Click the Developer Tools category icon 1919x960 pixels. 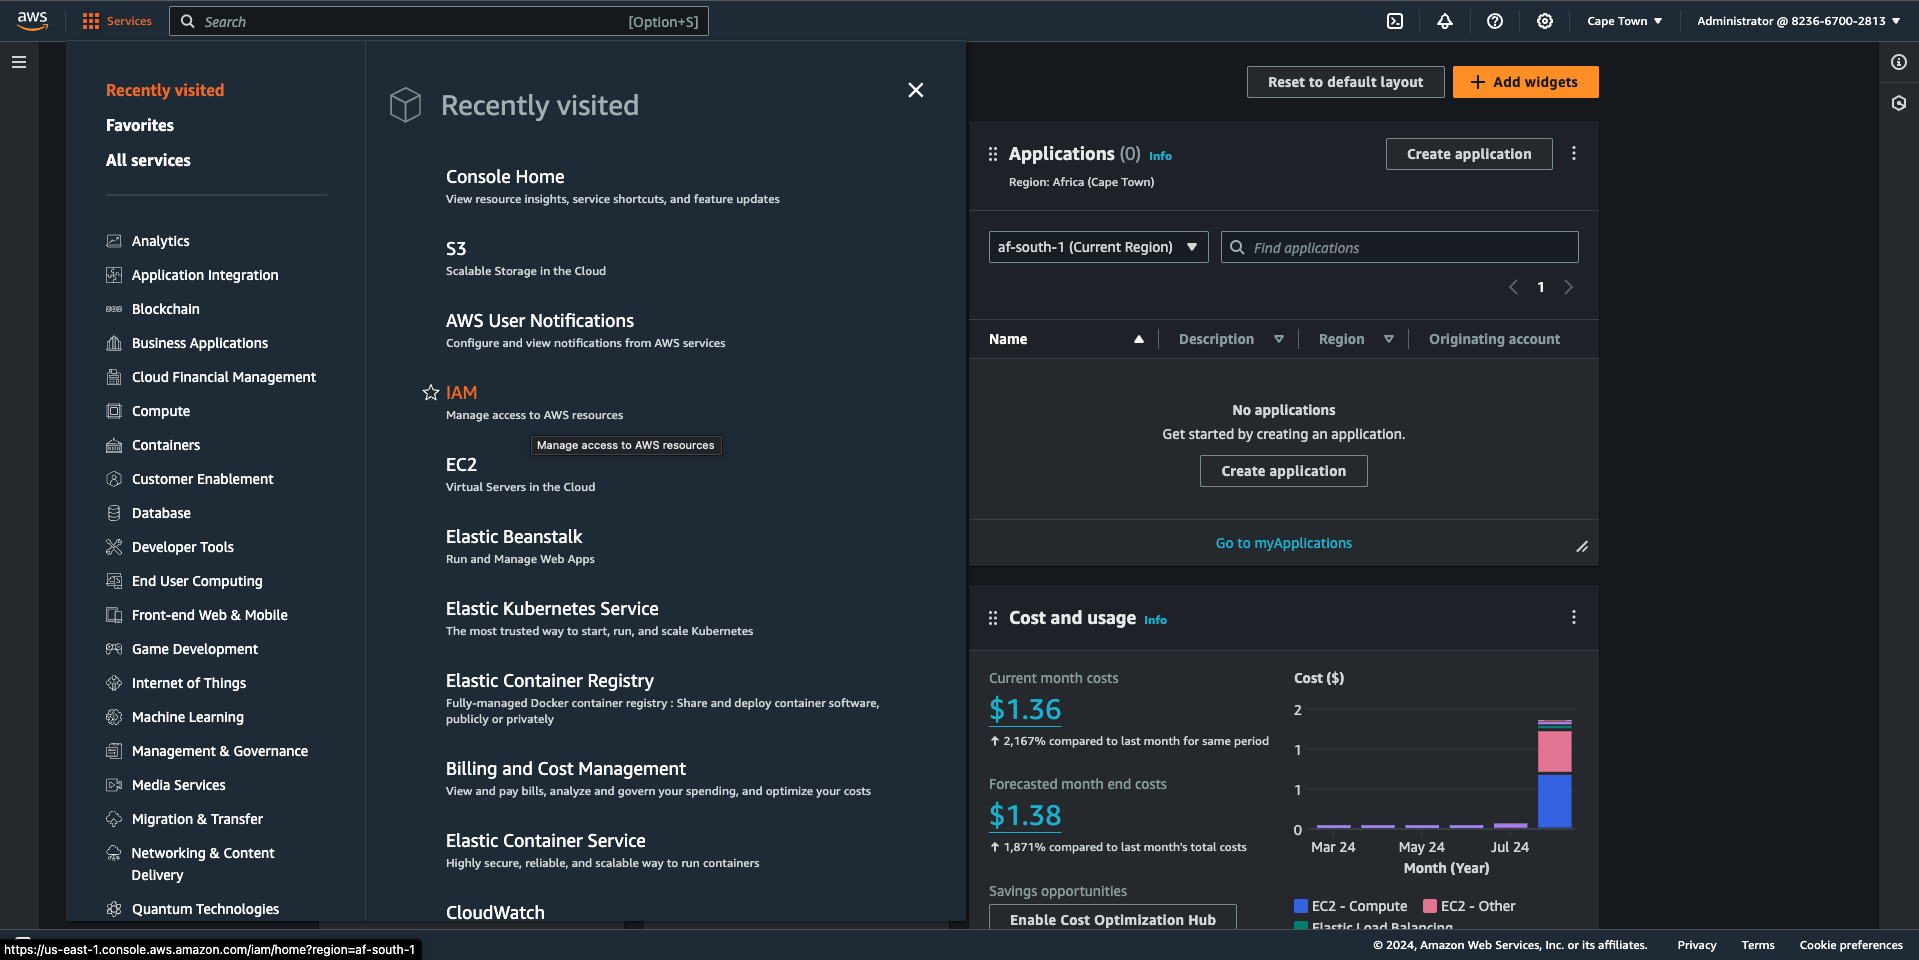click(x=114, y=547)
